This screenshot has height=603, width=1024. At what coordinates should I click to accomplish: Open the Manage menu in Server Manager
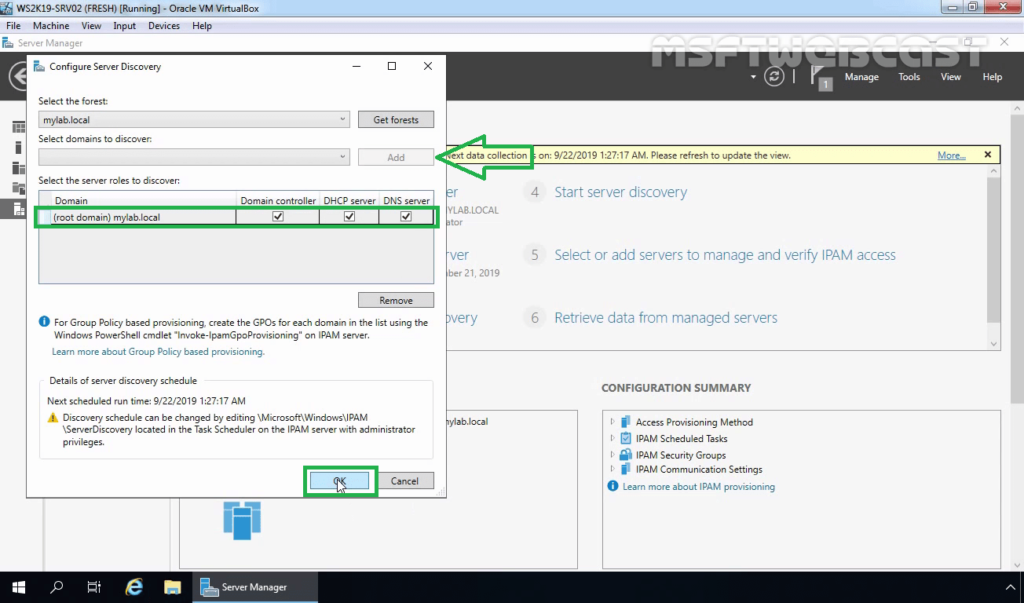pyautogui.click(x=861, y=76)
